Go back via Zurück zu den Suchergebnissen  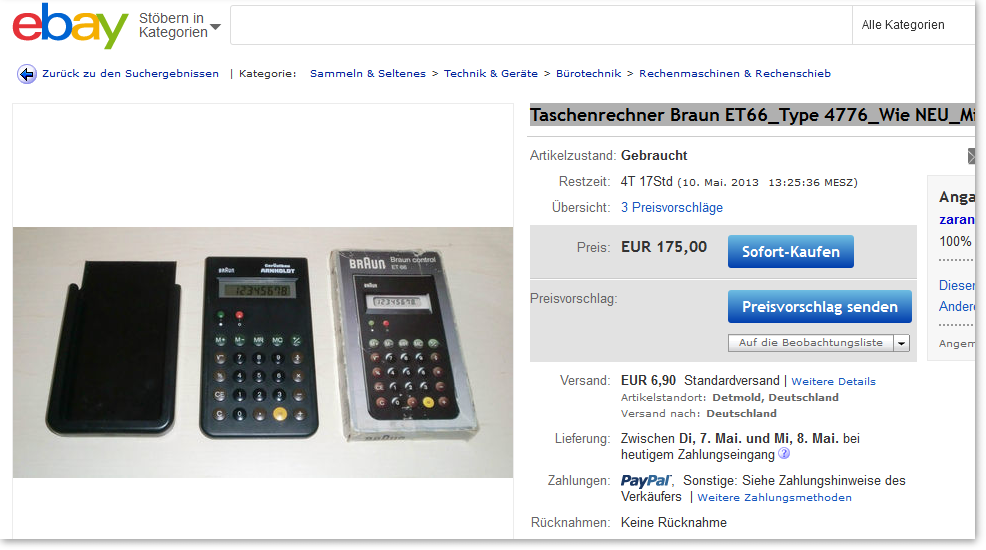pyautogui.click(x=130, y=74)
